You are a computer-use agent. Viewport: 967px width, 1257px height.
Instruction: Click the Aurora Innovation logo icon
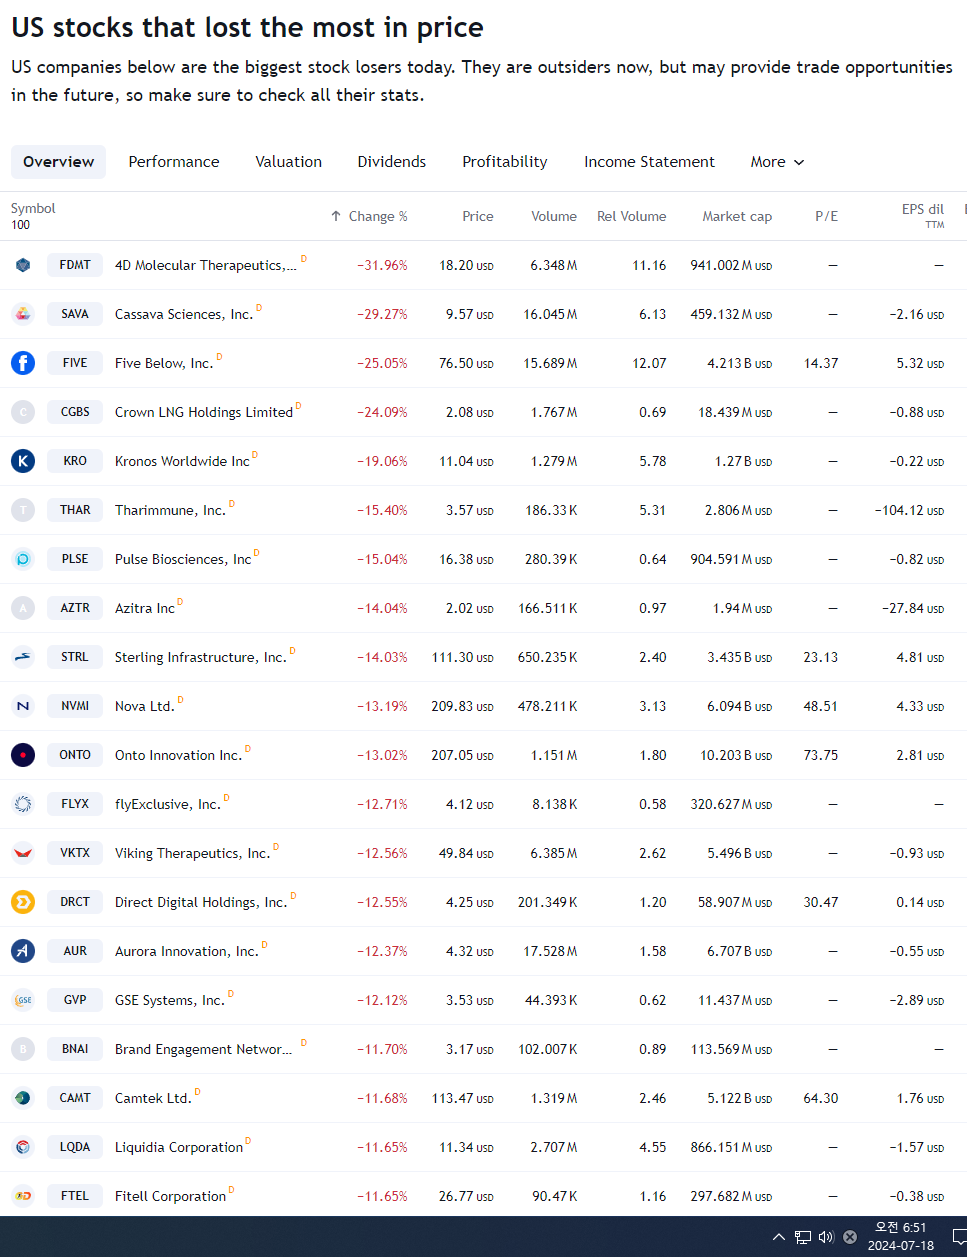click(23, 951)
